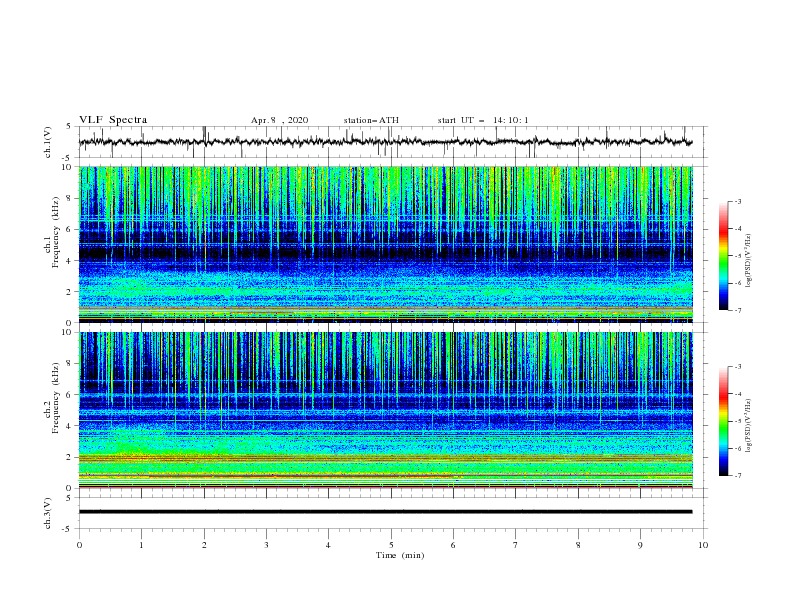This screenshot has height=612, width=792.
Task: Click the ch.1 PSD color scale bar
Action: click(x=723, y=256)
